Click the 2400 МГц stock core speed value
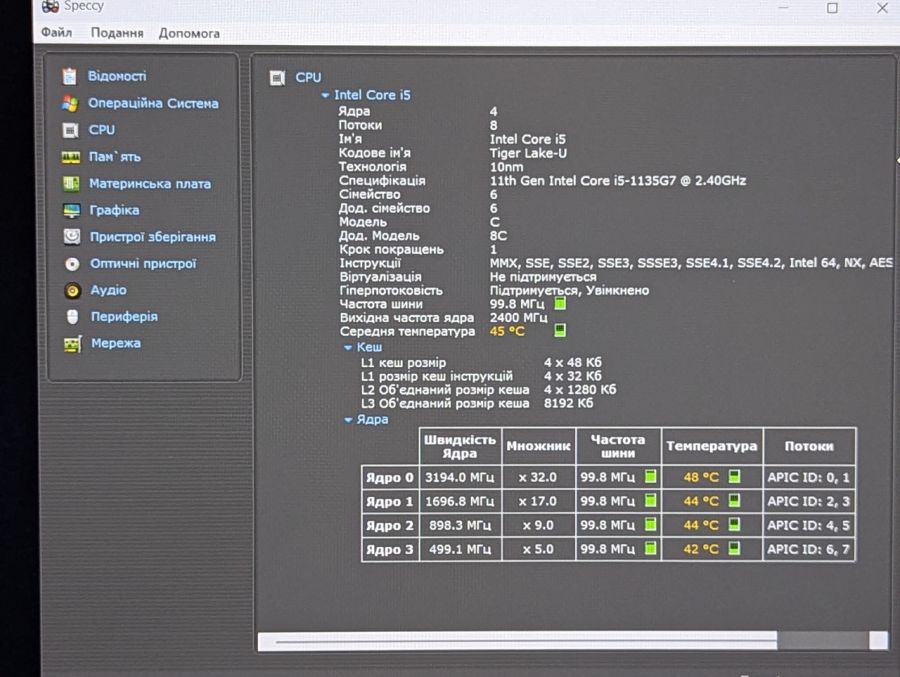Viewport: 900px width, 677px height. 518,318
